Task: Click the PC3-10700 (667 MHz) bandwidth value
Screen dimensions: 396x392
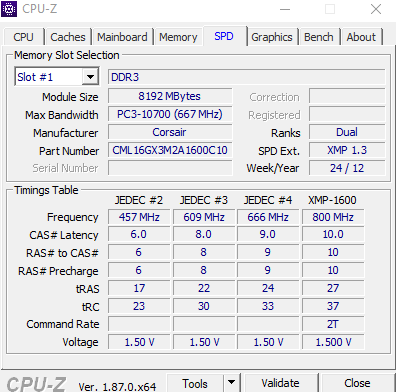Action: 170,114
